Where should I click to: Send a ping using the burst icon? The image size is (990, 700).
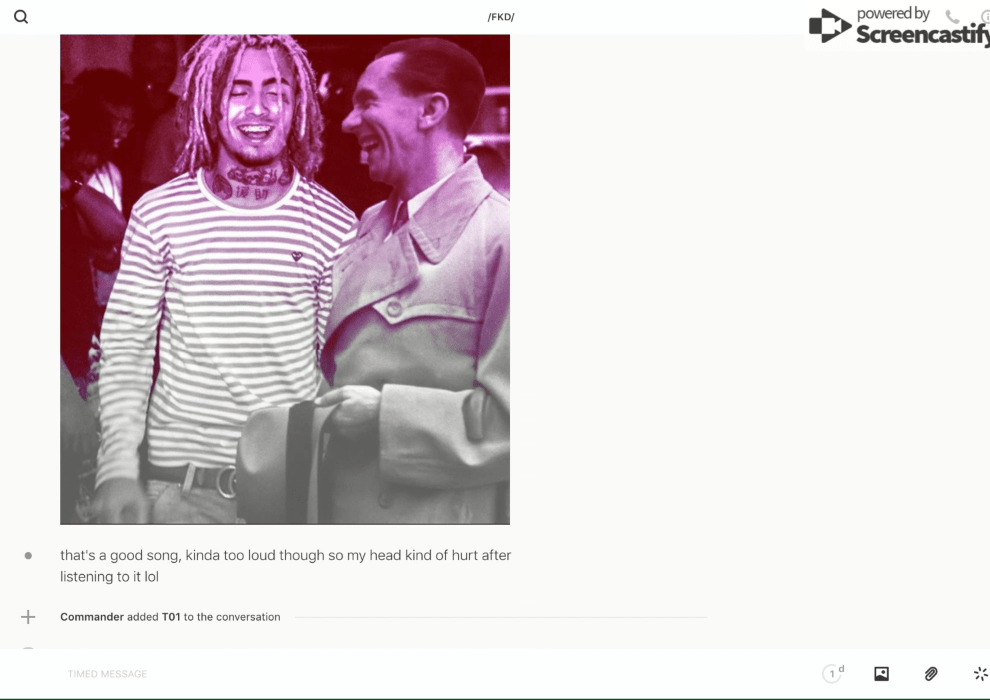point(981,674)
